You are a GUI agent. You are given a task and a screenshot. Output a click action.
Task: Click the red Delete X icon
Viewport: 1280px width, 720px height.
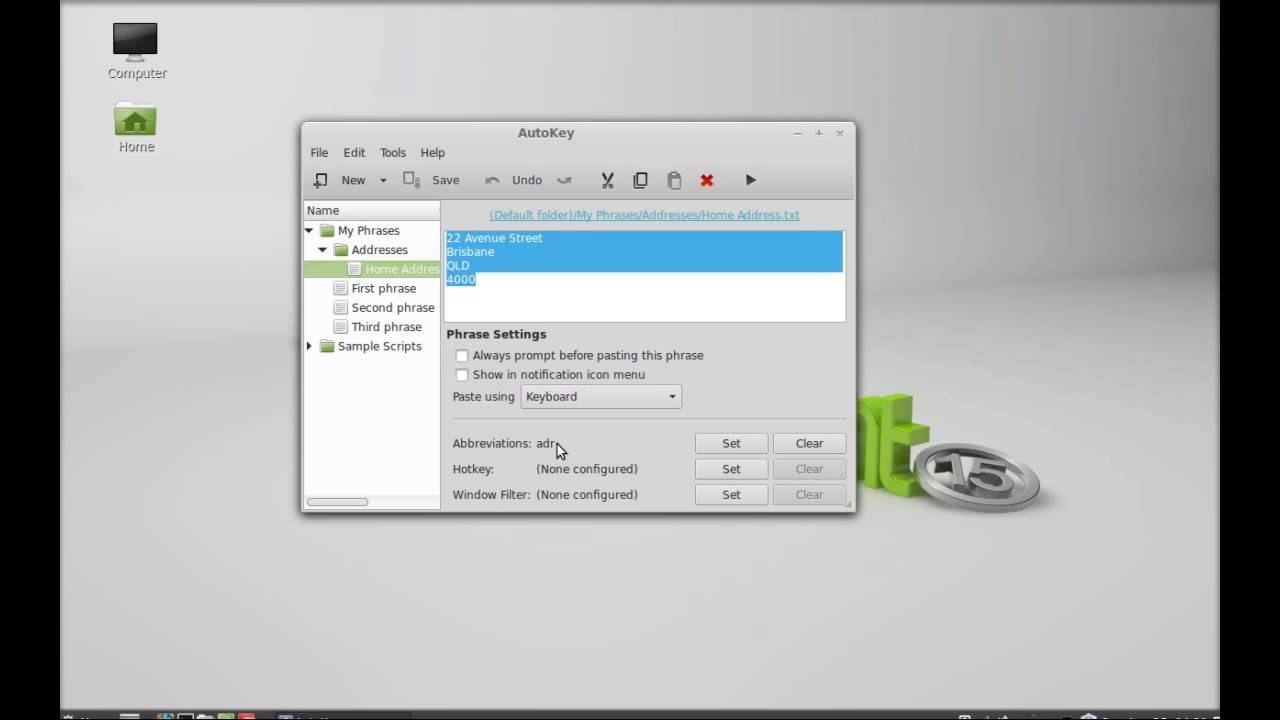click(x=707, y=180)
